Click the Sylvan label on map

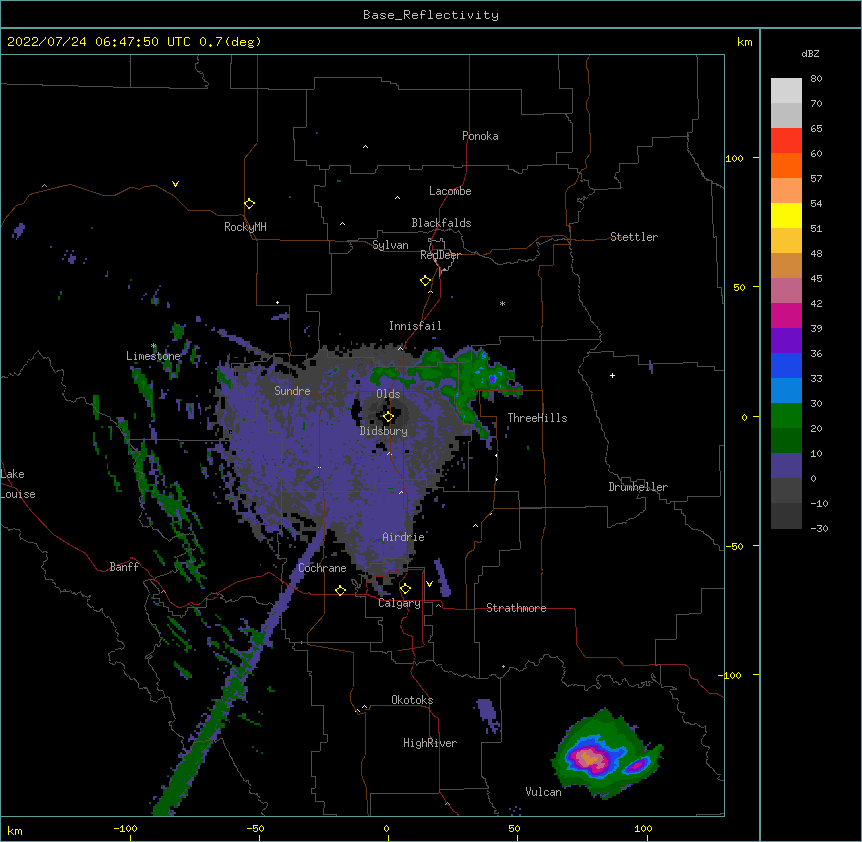click(x=390, y=245)
